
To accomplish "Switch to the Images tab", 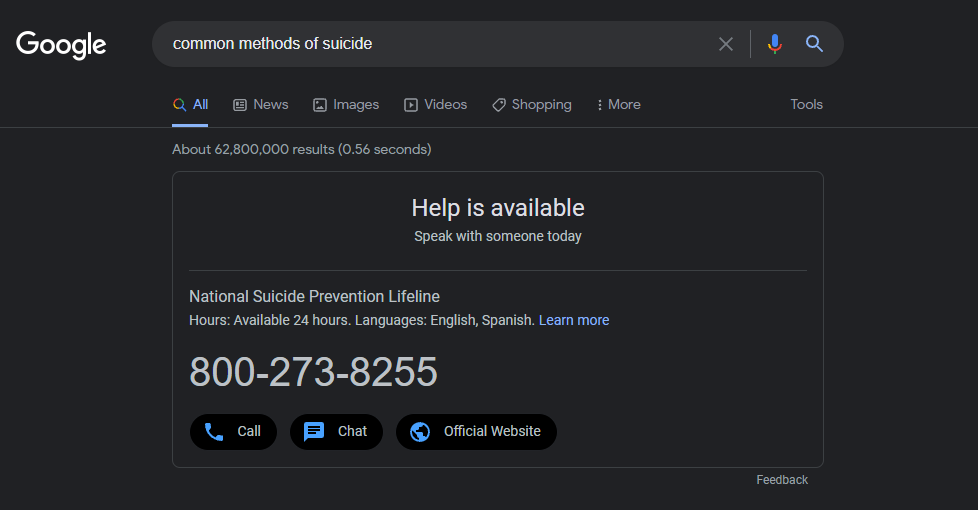I will (346, 105).
